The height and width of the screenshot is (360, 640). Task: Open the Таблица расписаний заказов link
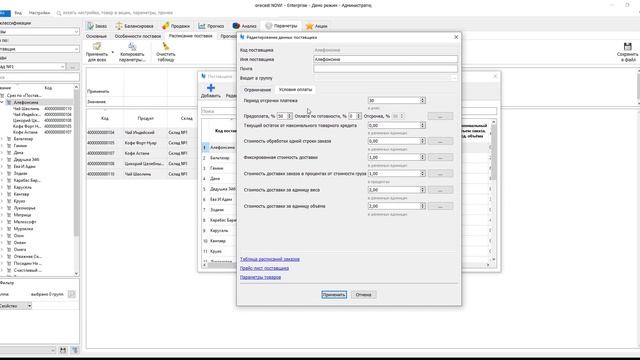270,259
